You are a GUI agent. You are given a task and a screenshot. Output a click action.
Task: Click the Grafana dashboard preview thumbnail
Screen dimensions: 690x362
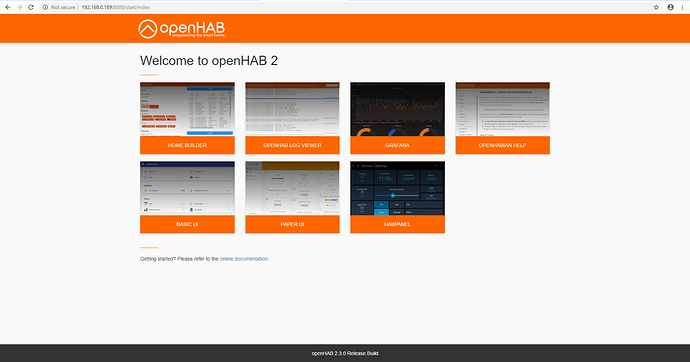pyautogui.click(x=397, y=109)
